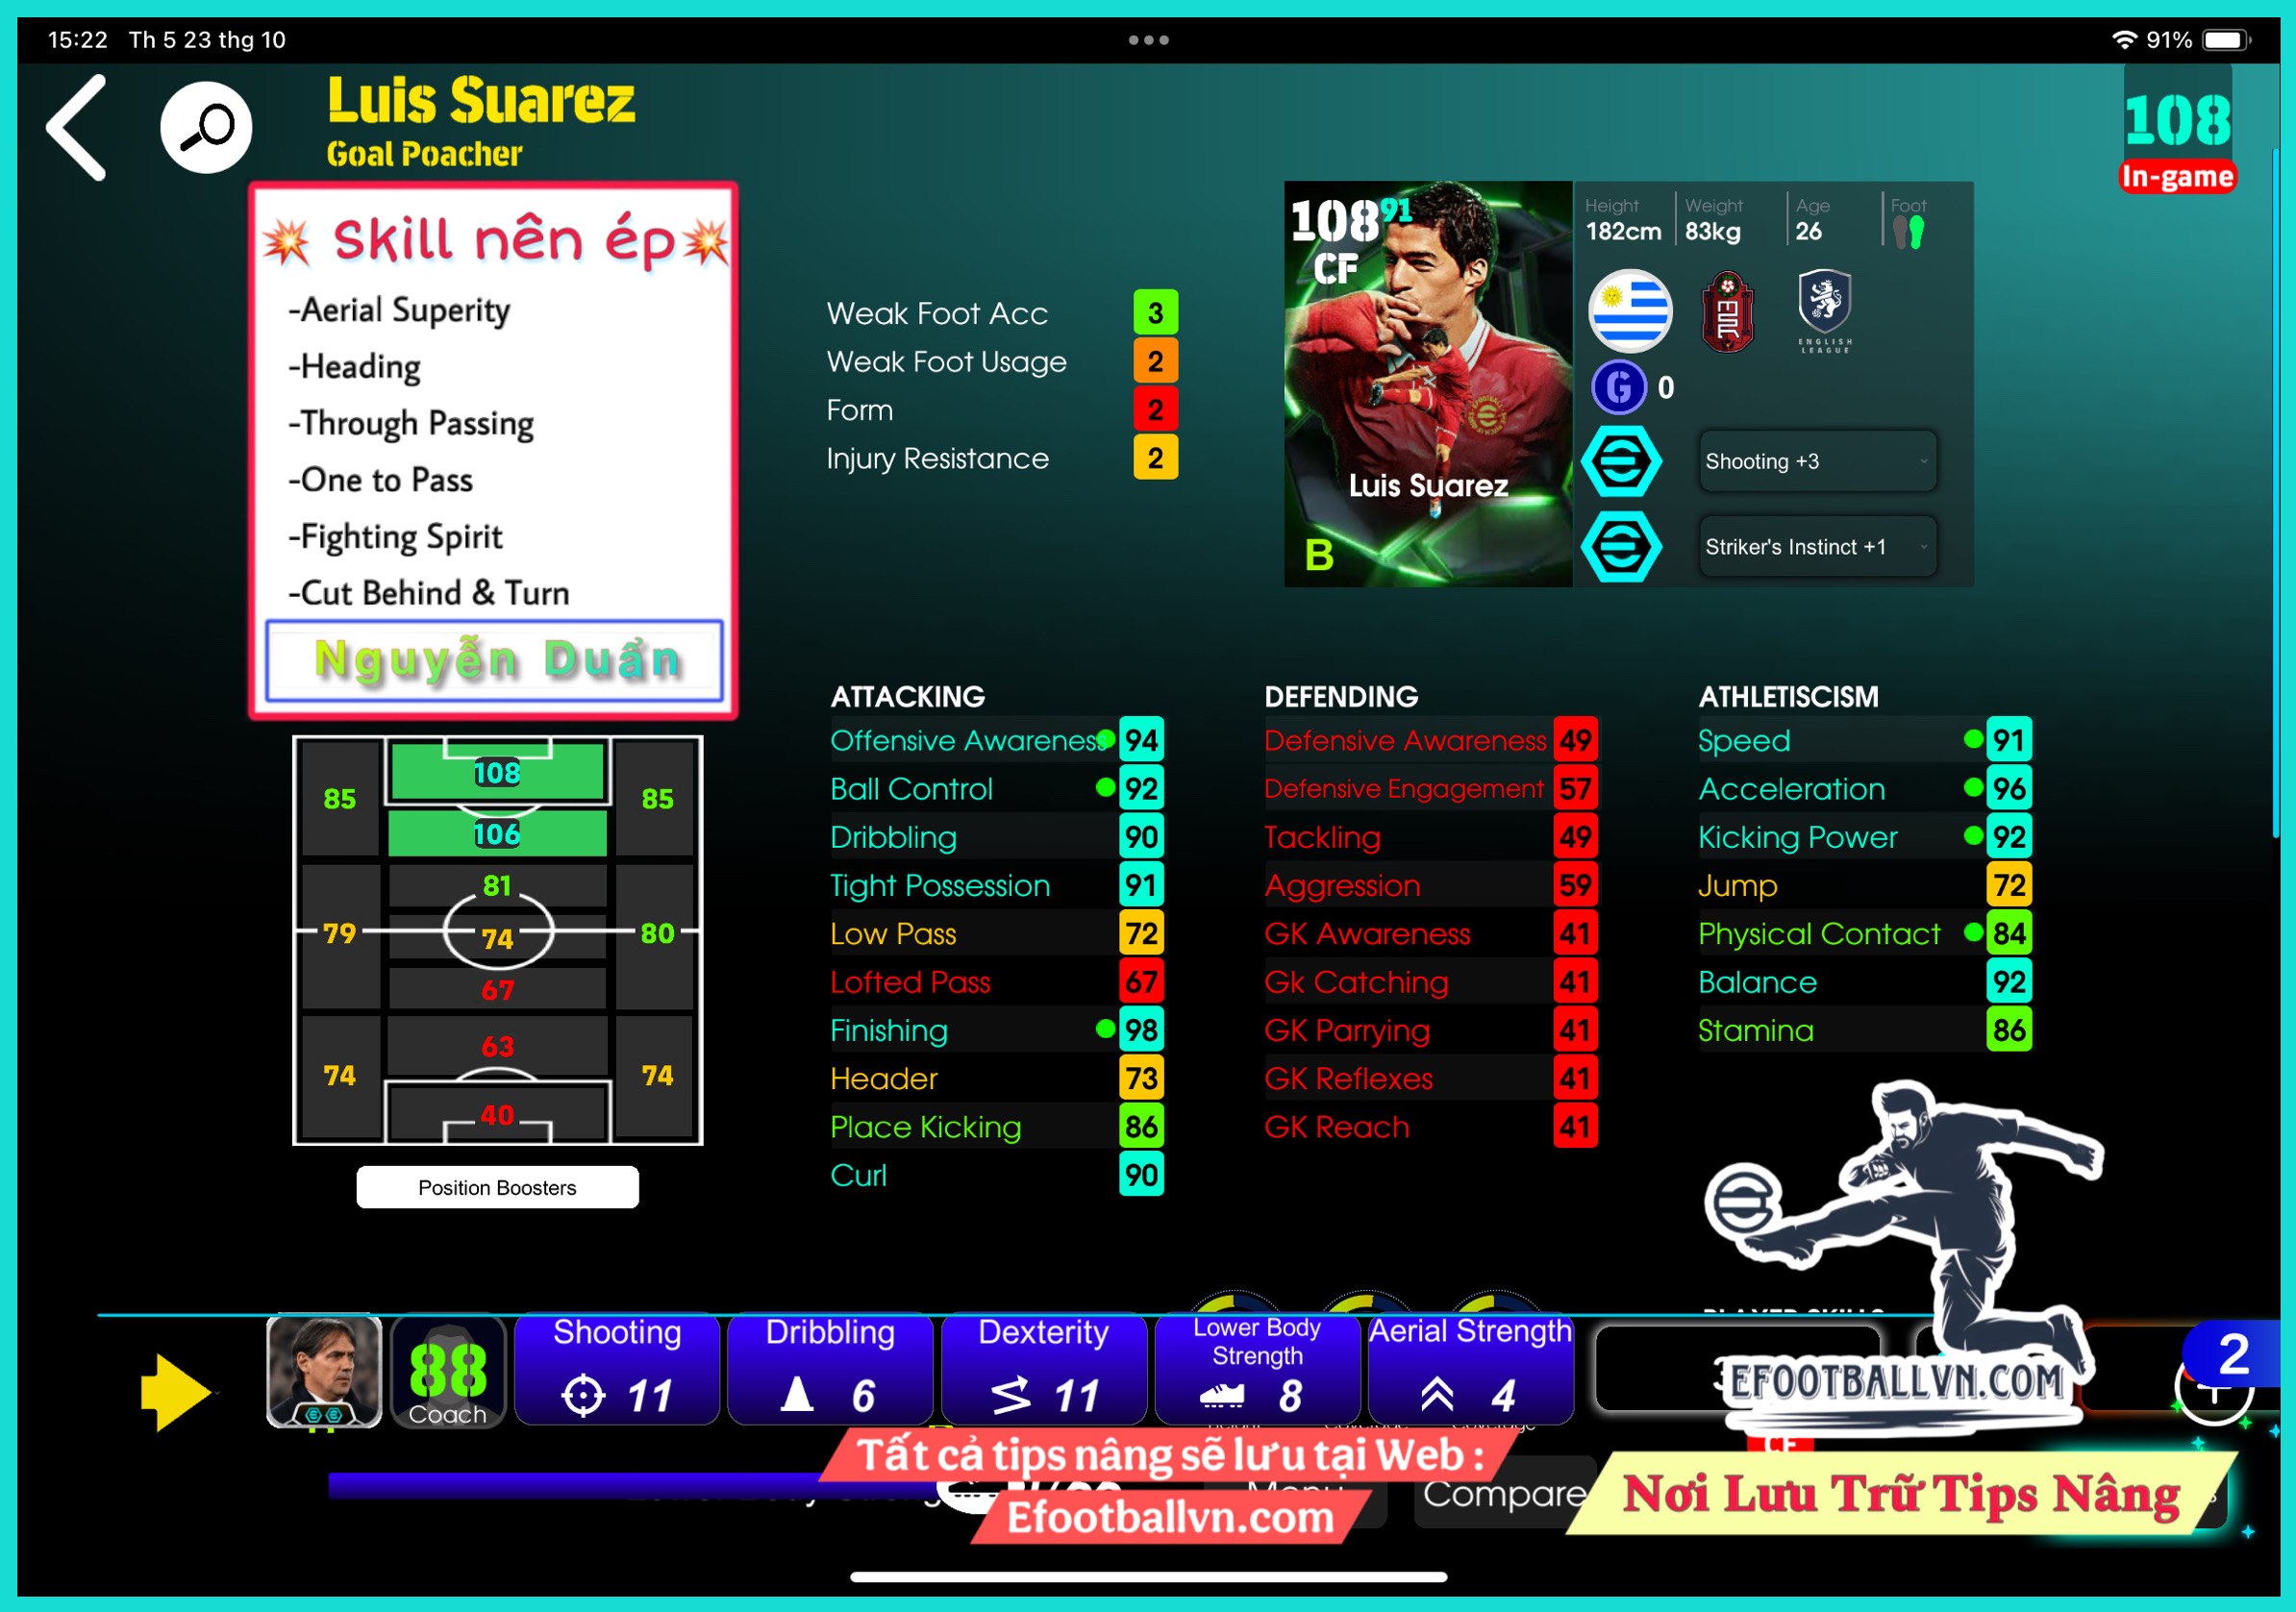Click the back arrow icon
The width and height of the screenshot is (2296, 1612).
pos(78,127)
